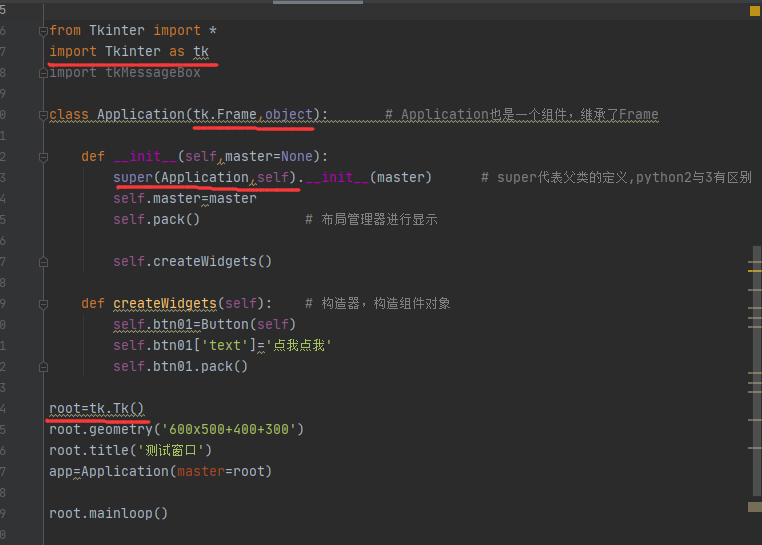Screen dimensions: 762x545
Task: Click 'tk.Frame' in class definition
Action: coord(225,115)
